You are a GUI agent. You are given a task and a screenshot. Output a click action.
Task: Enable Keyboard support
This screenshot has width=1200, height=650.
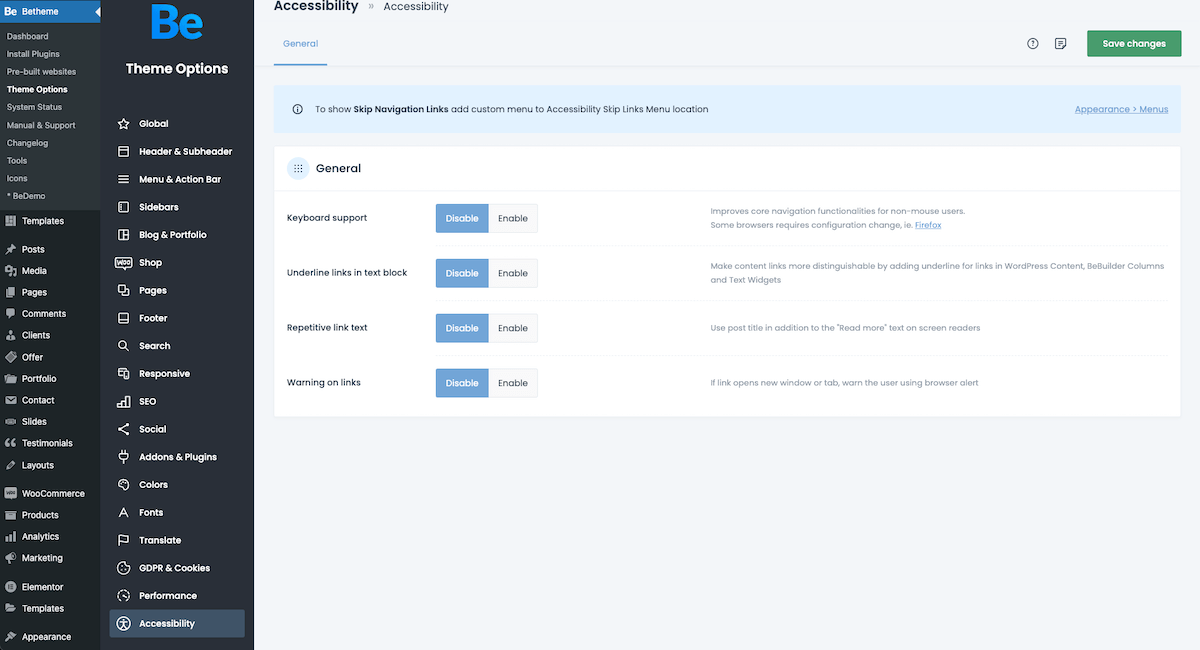[x=513, y=218]
